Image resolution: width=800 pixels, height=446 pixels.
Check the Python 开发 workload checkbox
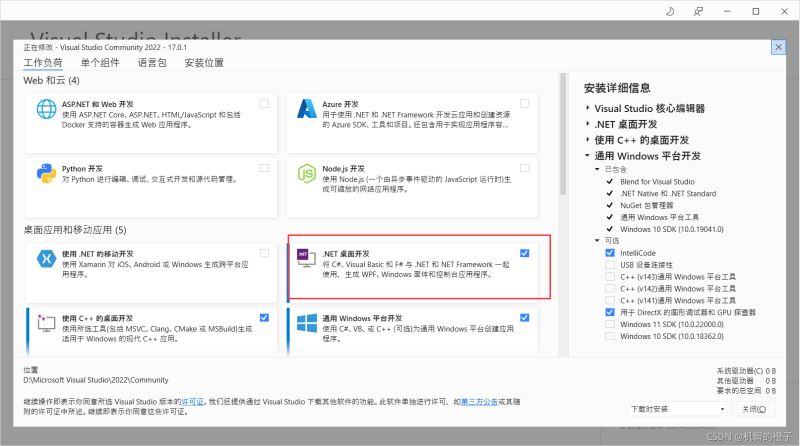tap(264, 168)
